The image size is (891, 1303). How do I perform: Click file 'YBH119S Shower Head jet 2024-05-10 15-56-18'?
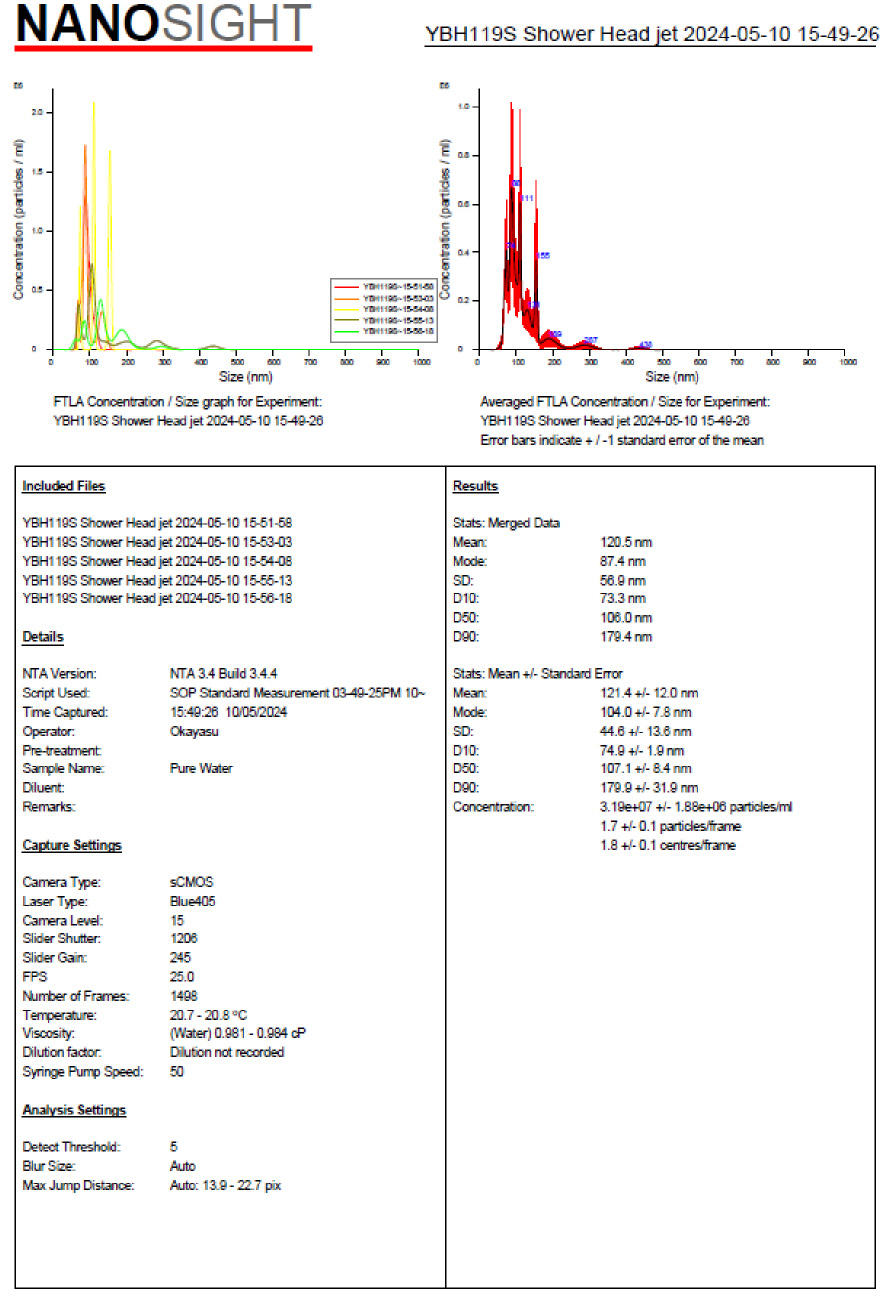(x=157, y=598)
